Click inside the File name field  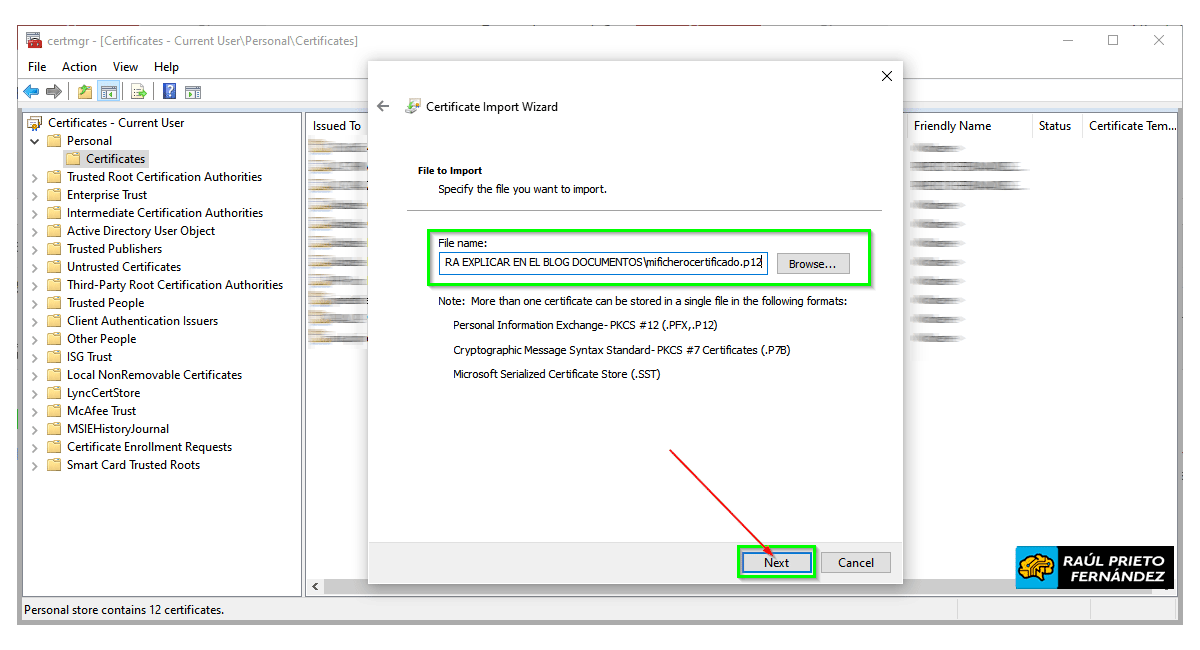603,264
